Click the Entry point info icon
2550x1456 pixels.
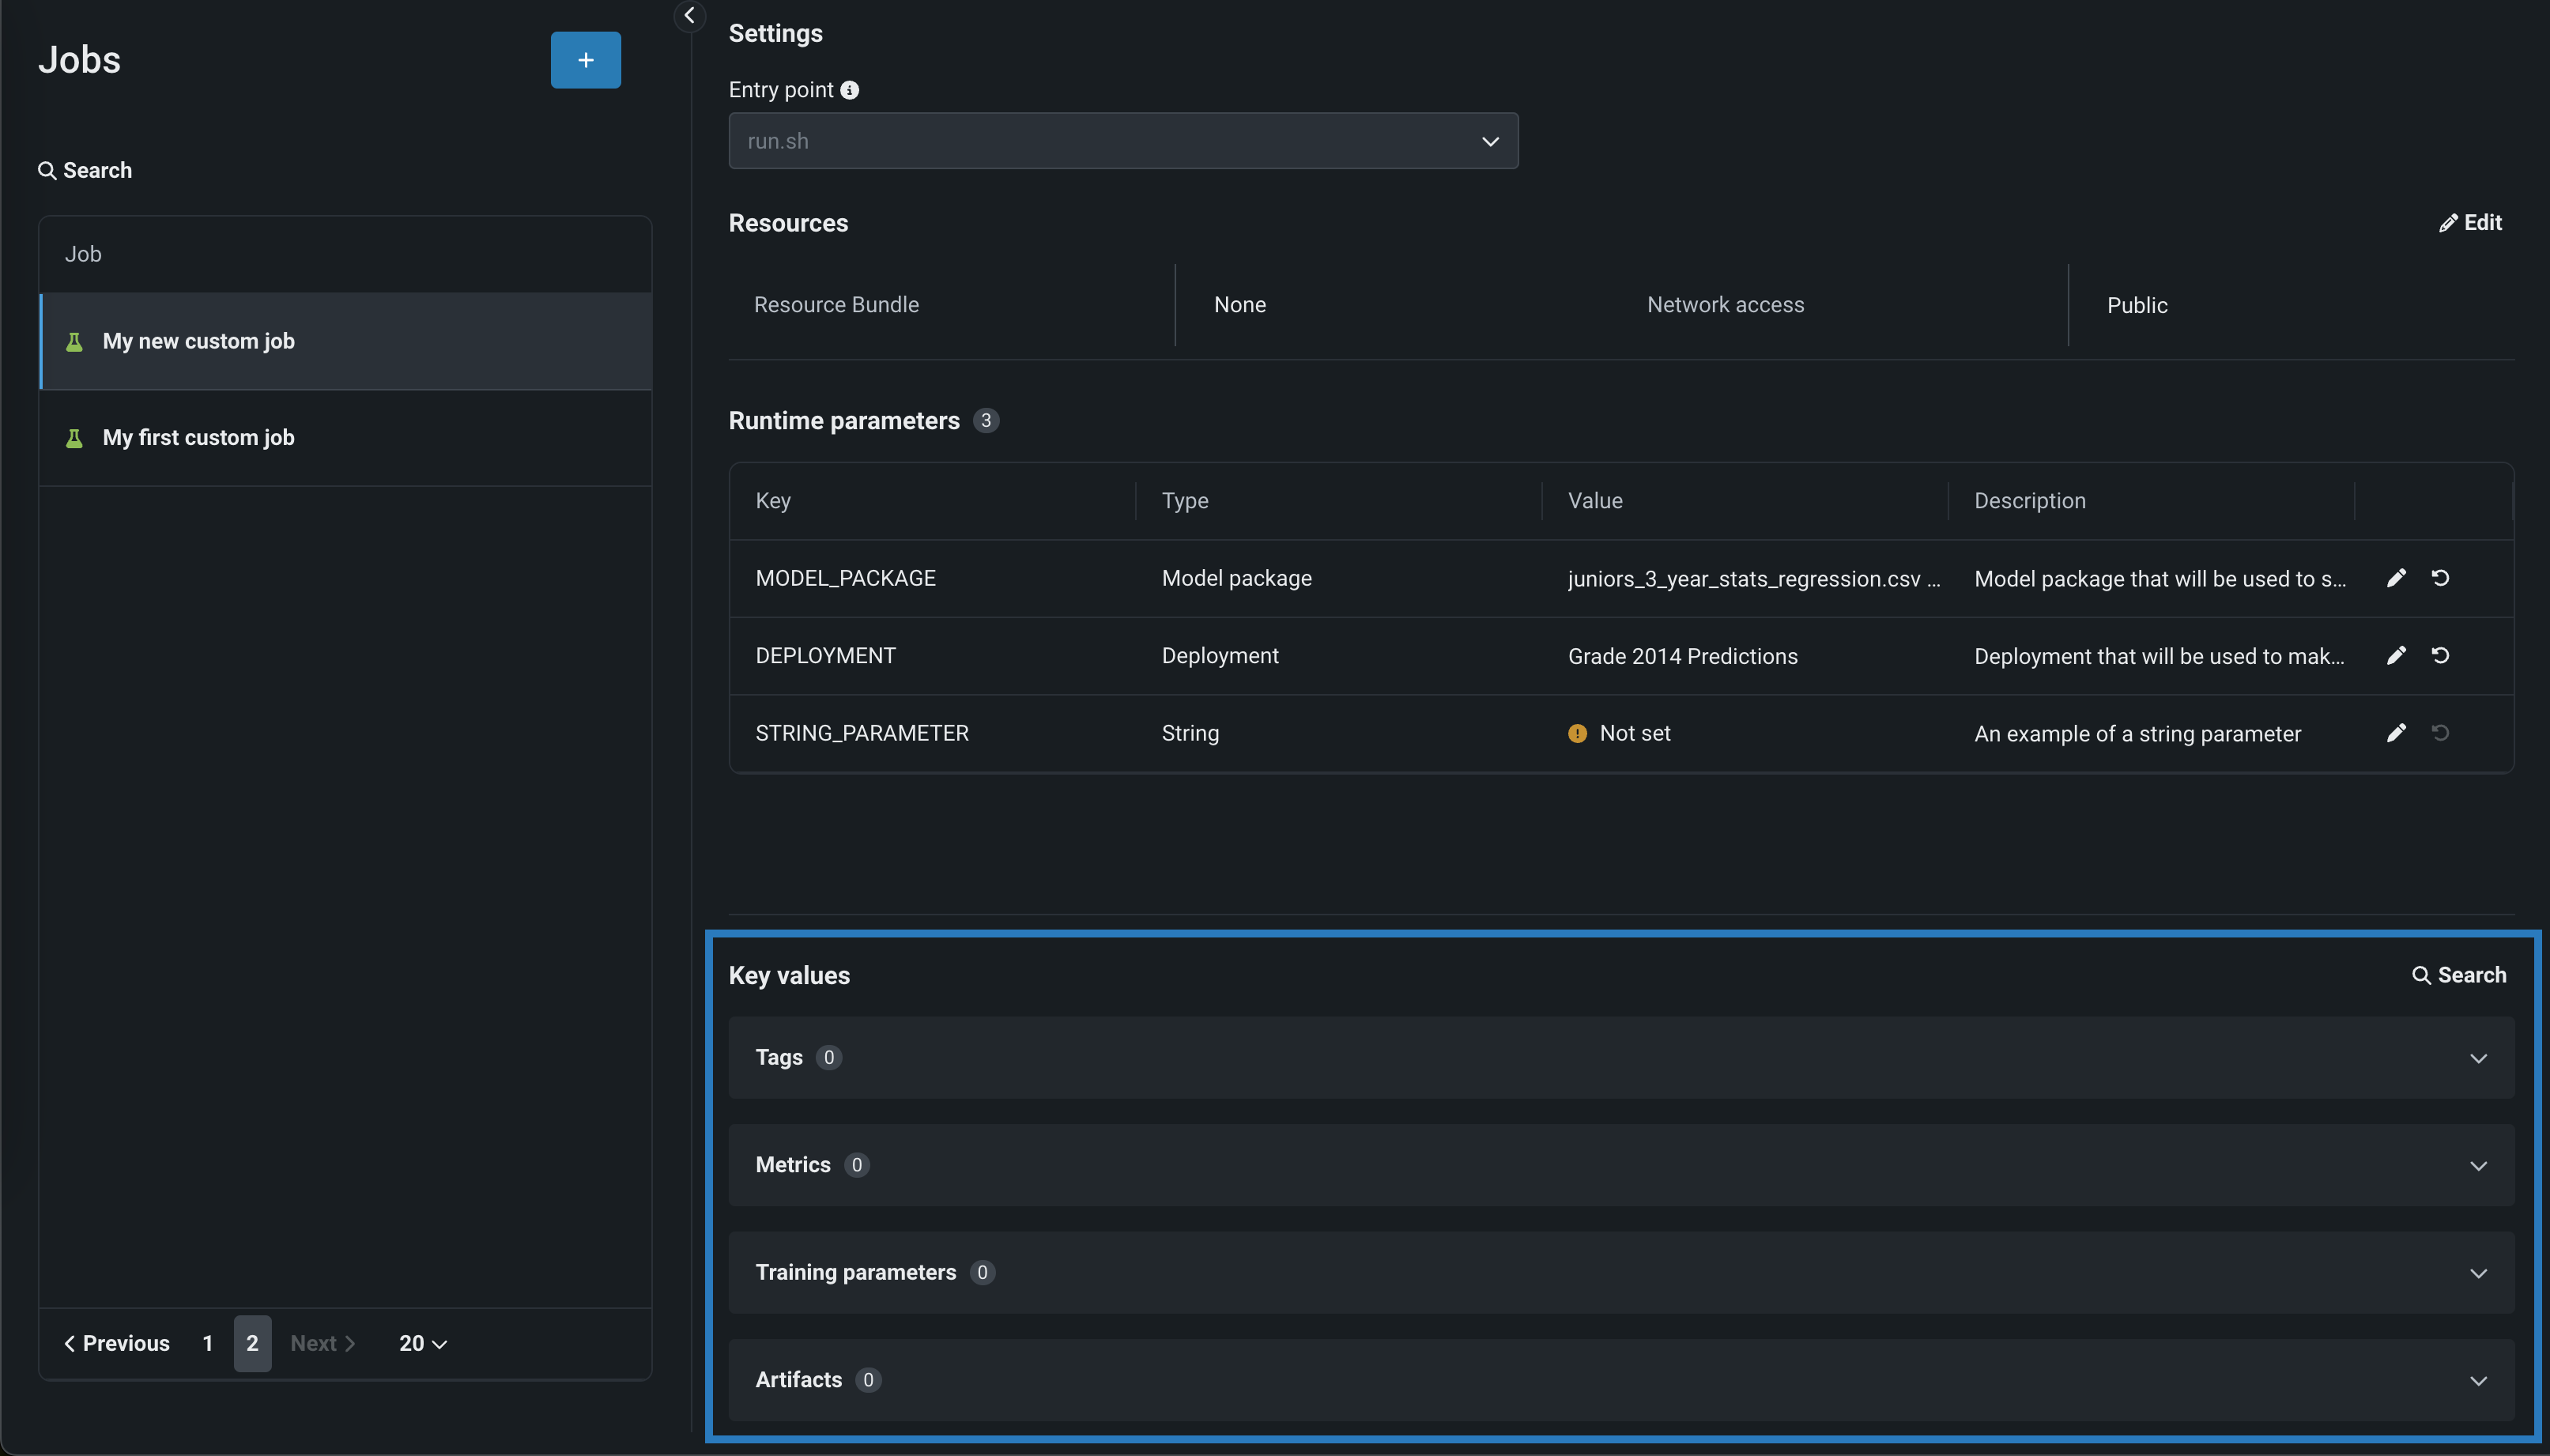pyautogui.click(x=849, y=90)
